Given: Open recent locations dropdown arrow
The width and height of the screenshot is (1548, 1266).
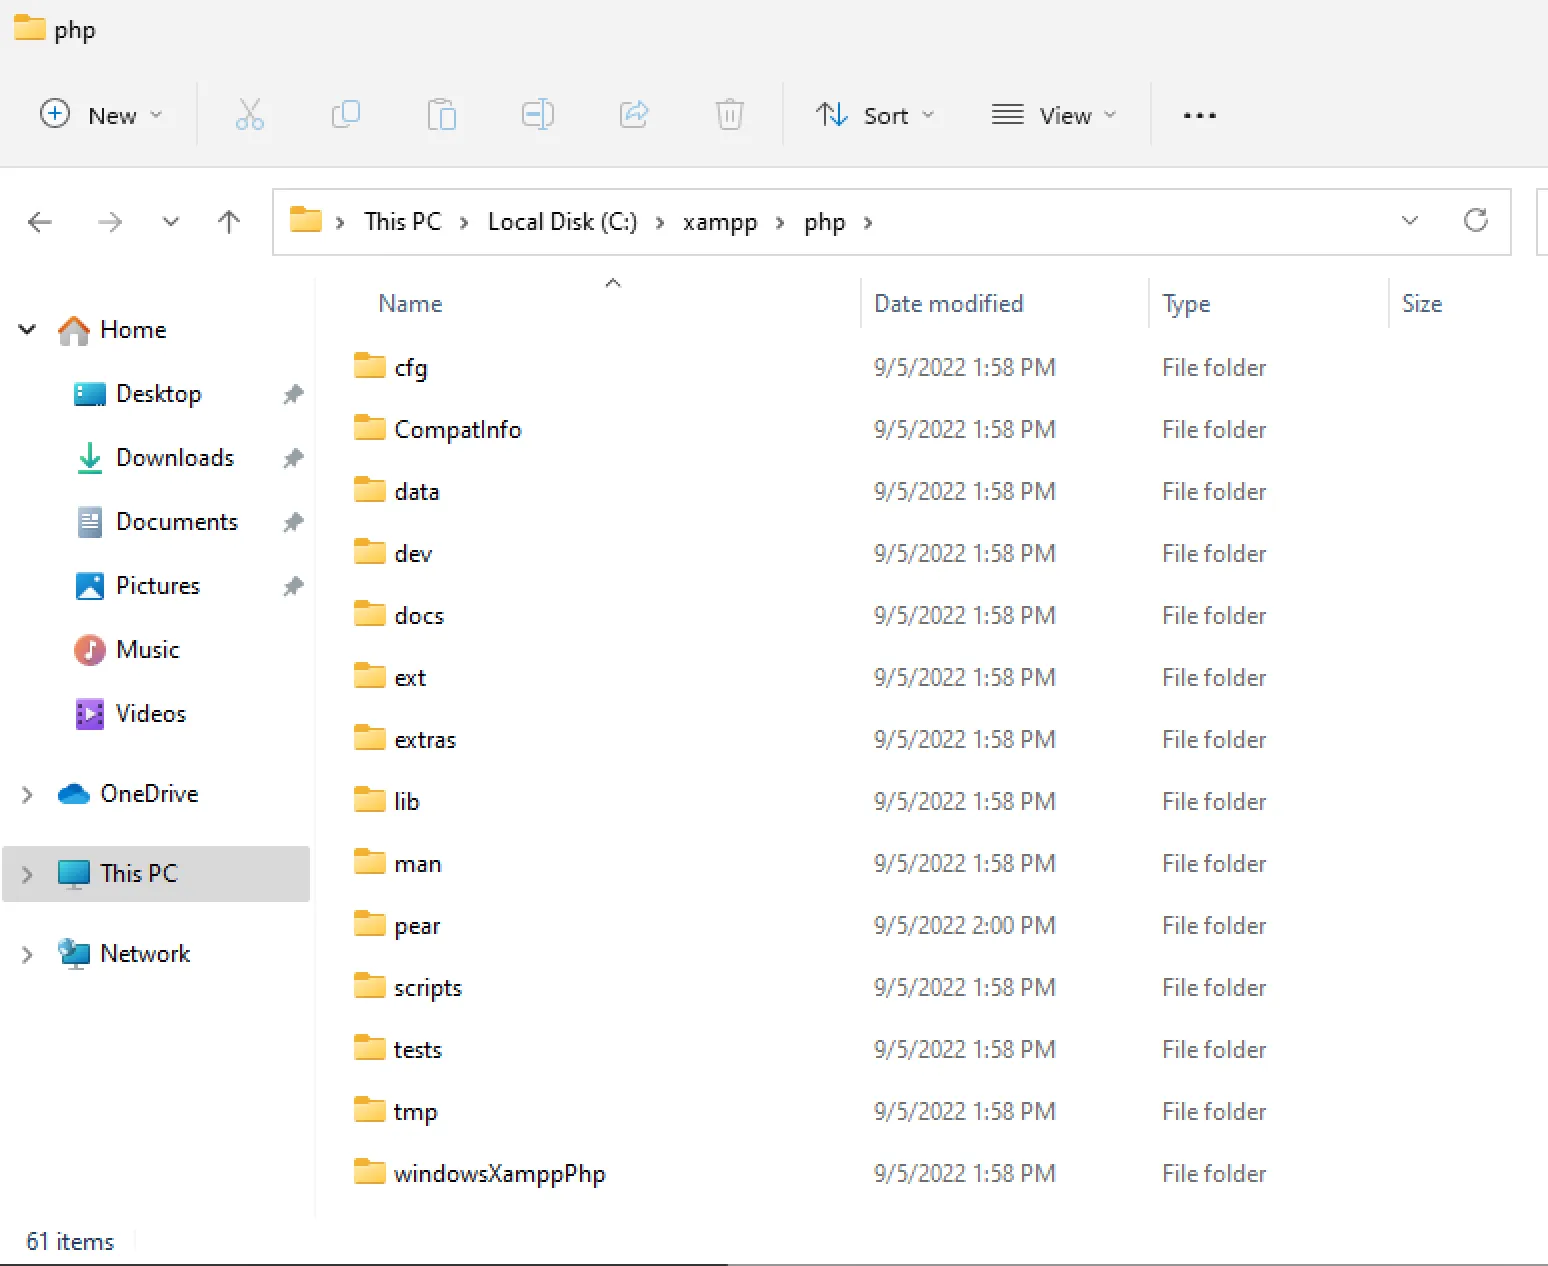Looking at the screenshot, I should 171,222.
